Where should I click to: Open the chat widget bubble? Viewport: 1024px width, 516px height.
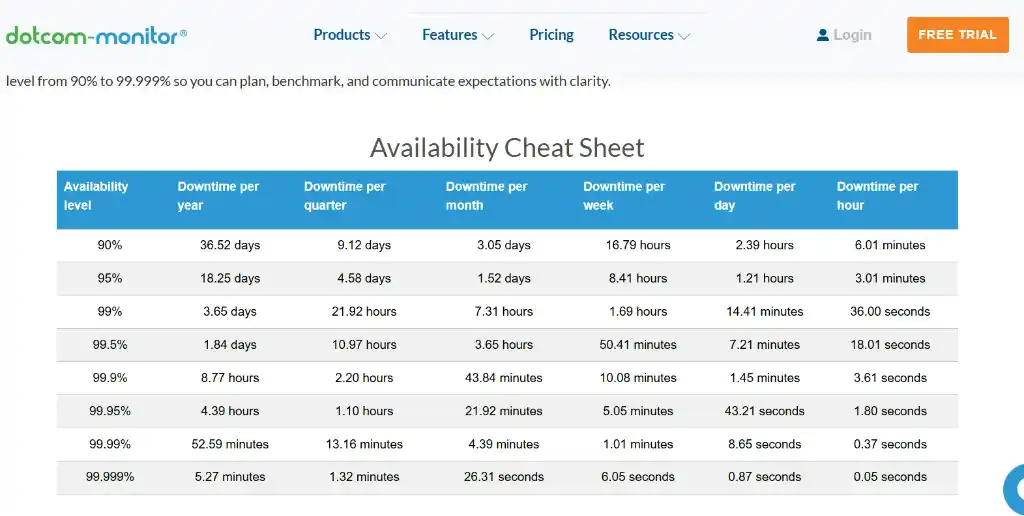[x=1015, y=490]
